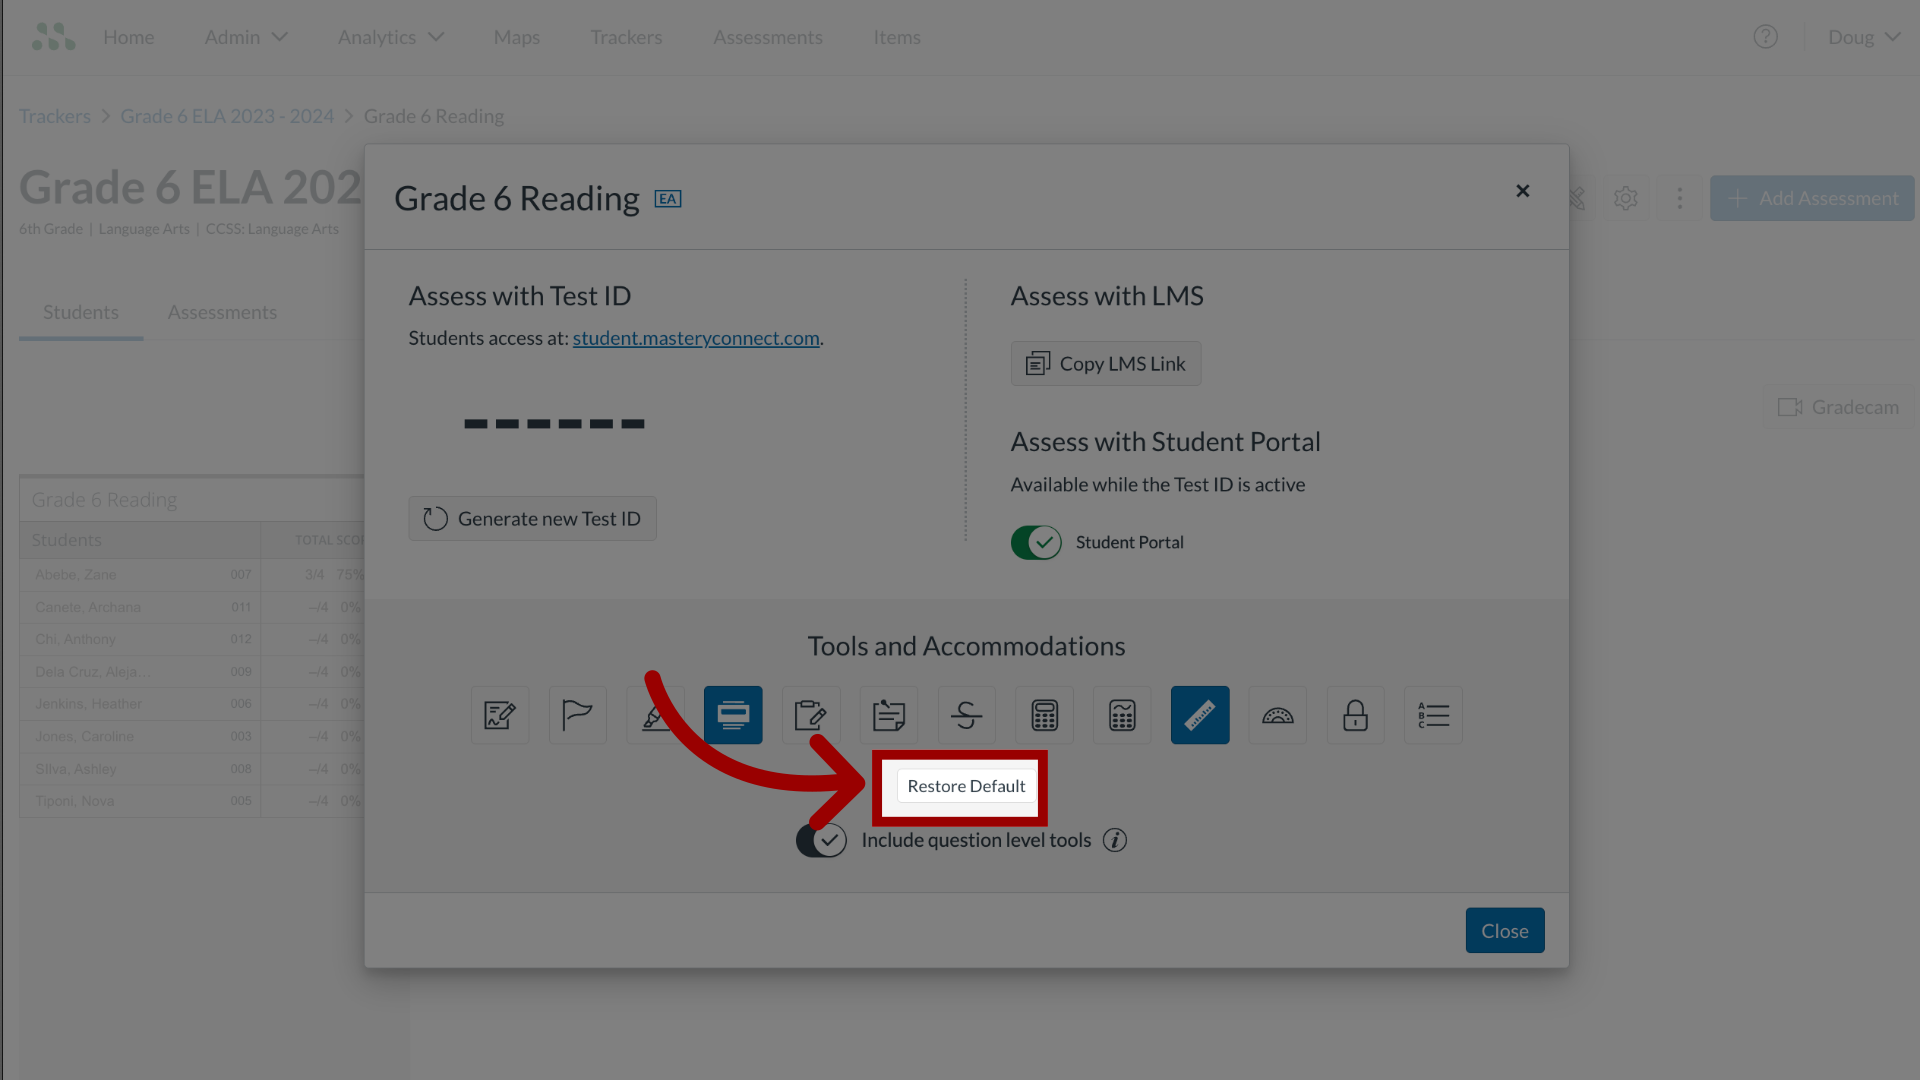Click the Trackers breadcrumb link
Viewport: 1920px width, 1080px height.
[55, 116]
